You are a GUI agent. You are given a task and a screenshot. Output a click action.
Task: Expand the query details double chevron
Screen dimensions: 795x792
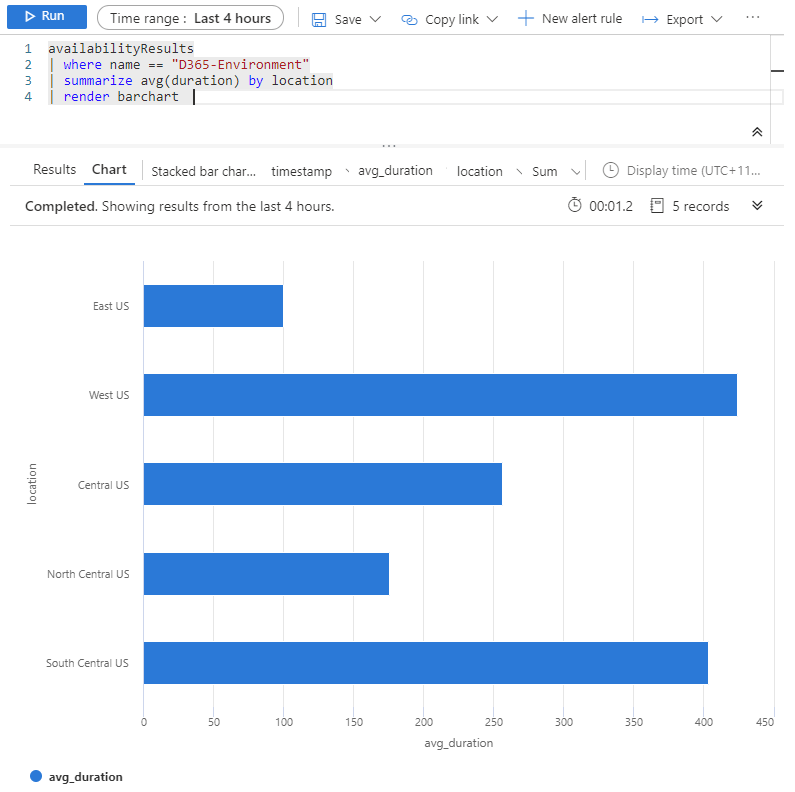click(x=757, y=206)
